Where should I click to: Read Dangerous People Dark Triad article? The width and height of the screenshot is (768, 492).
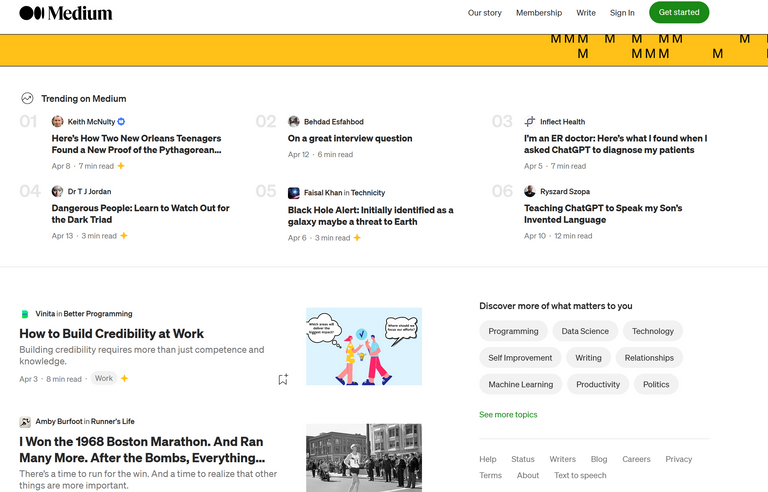[141, 214]
